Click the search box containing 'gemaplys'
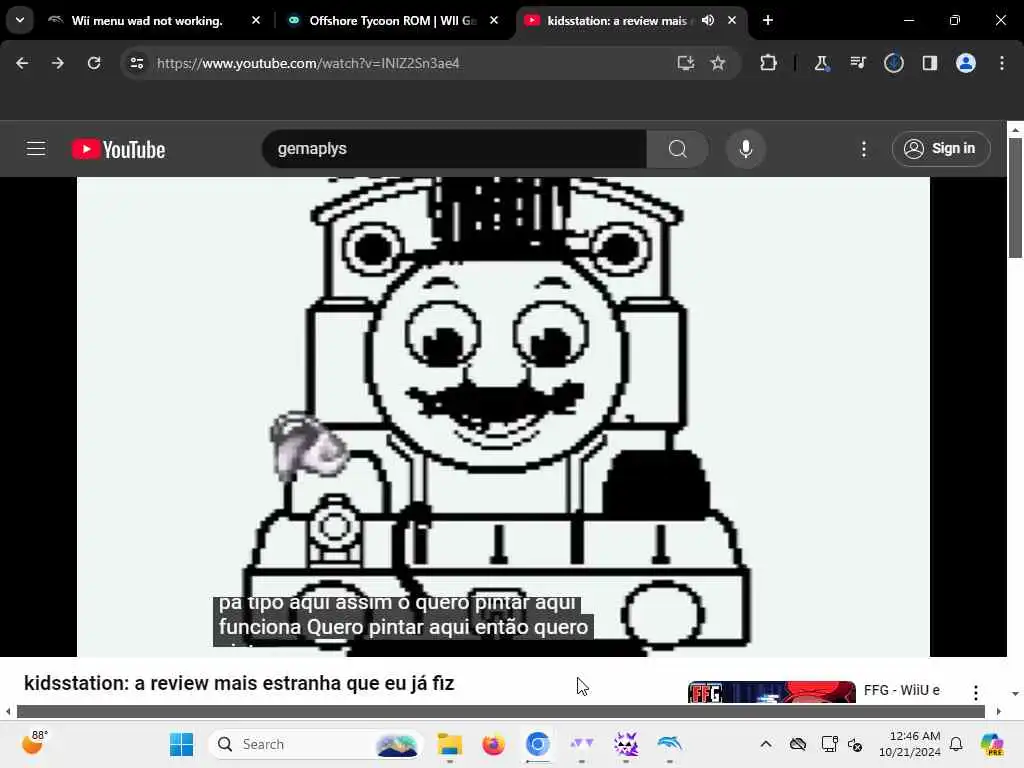 tap(454, 149)
